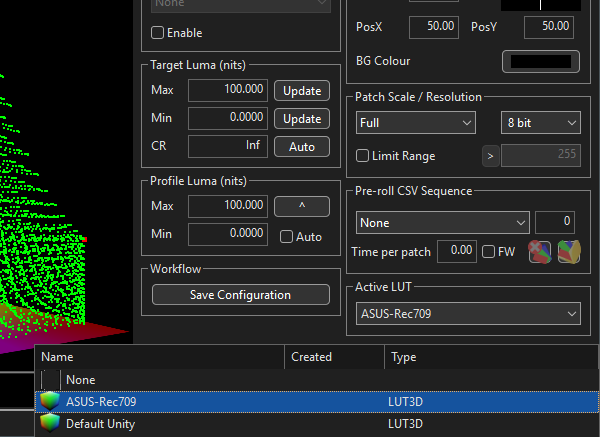Click Update next to Target Luma Min
Screen dimensions: 600x437
click(302, 119)
